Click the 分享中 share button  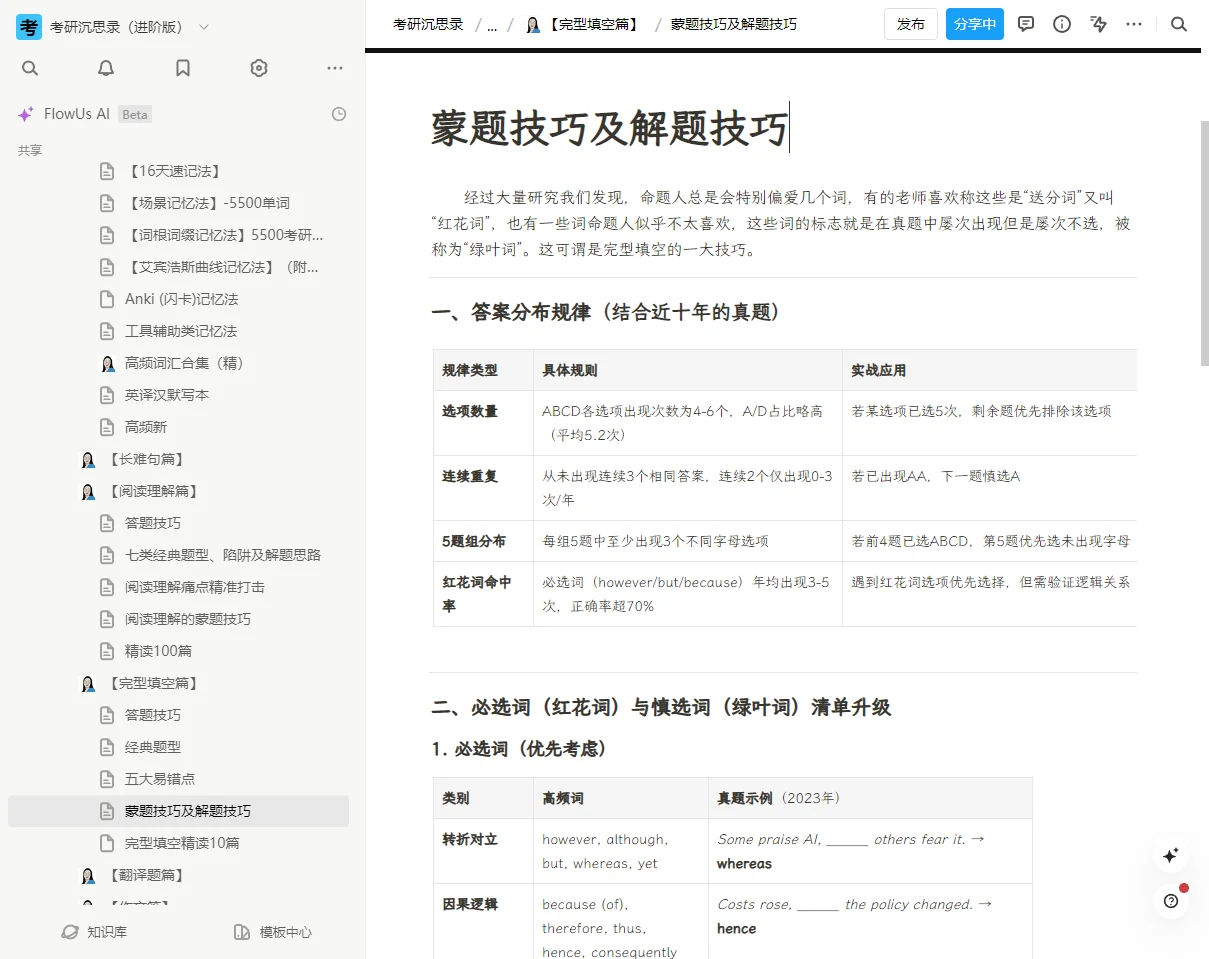pyautogui.click(x=975, y=24)
